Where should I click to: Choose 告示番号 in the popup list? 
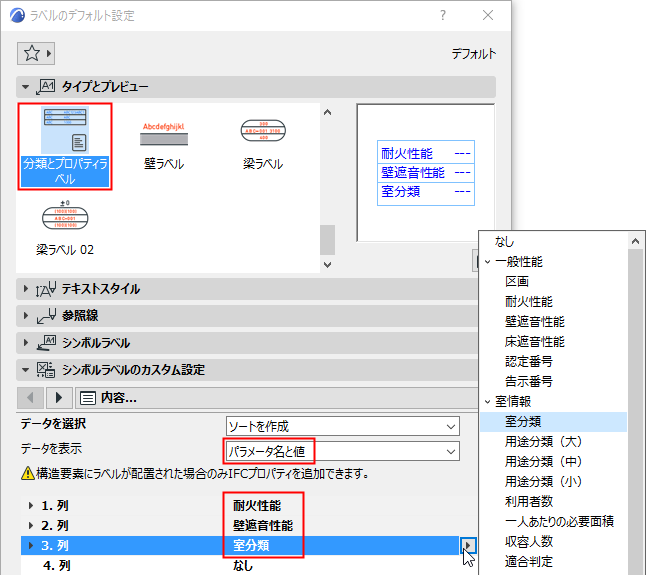click(529, 381)
